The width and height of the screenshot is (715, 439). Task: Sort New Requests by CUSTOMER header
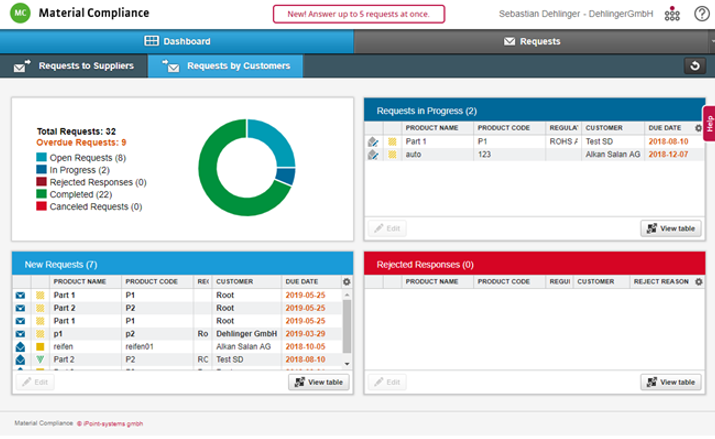coord(234,282)
